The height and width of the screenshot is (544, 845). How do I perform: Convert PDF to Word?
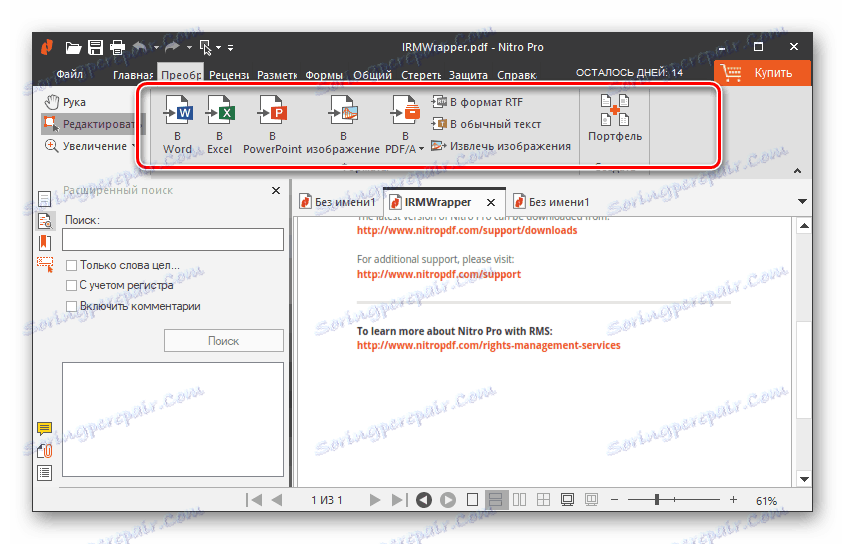[177, 125]
